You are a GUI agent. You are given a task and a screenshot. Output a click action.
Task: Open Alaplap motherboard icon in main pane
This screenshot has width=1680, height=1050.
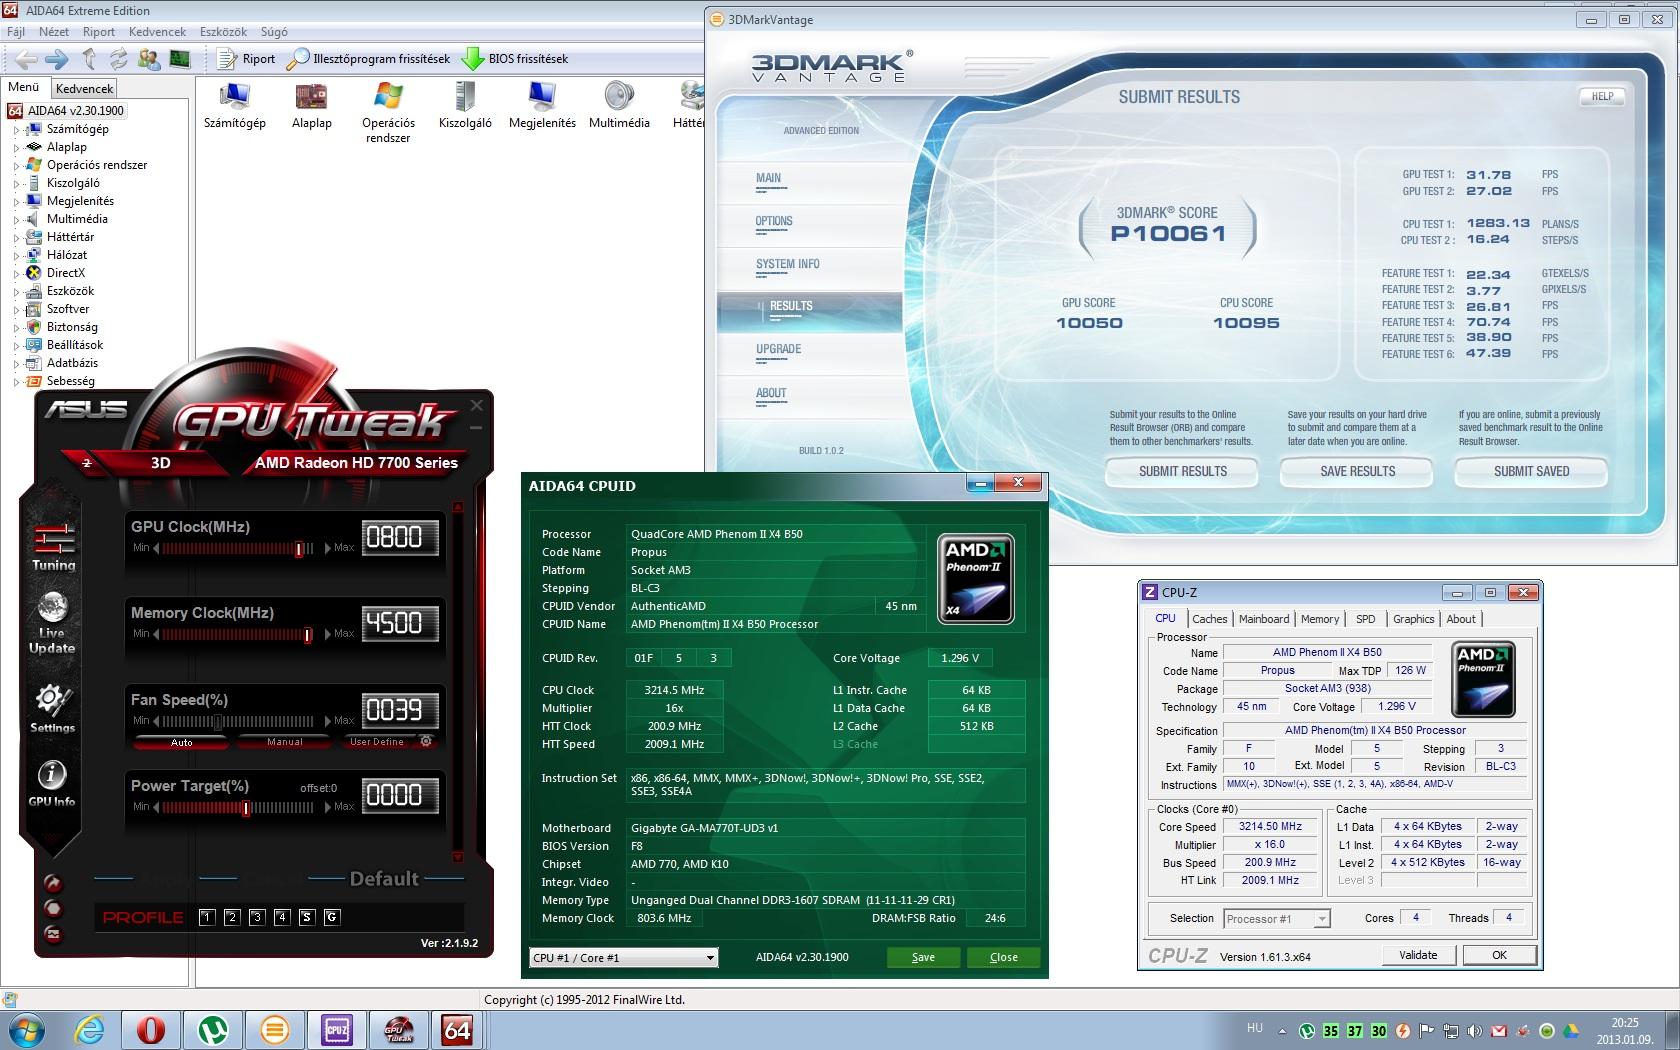311,105
